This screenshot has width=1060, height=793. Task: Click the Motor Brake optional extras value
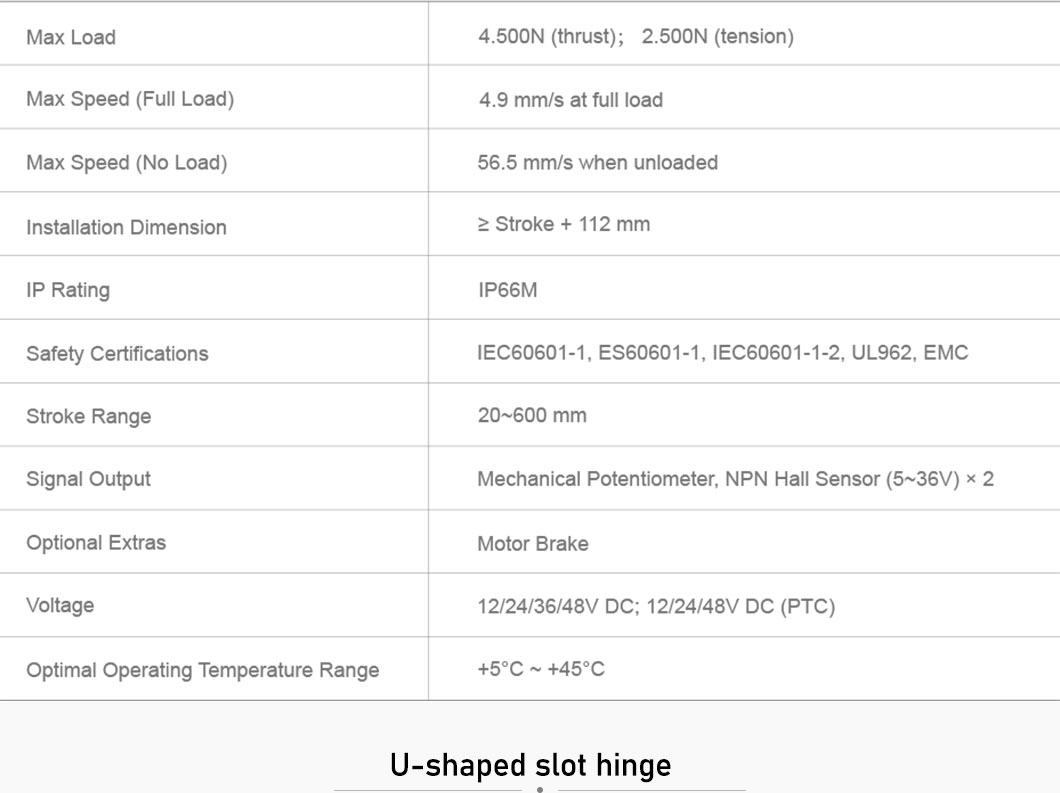pos(533,544)
